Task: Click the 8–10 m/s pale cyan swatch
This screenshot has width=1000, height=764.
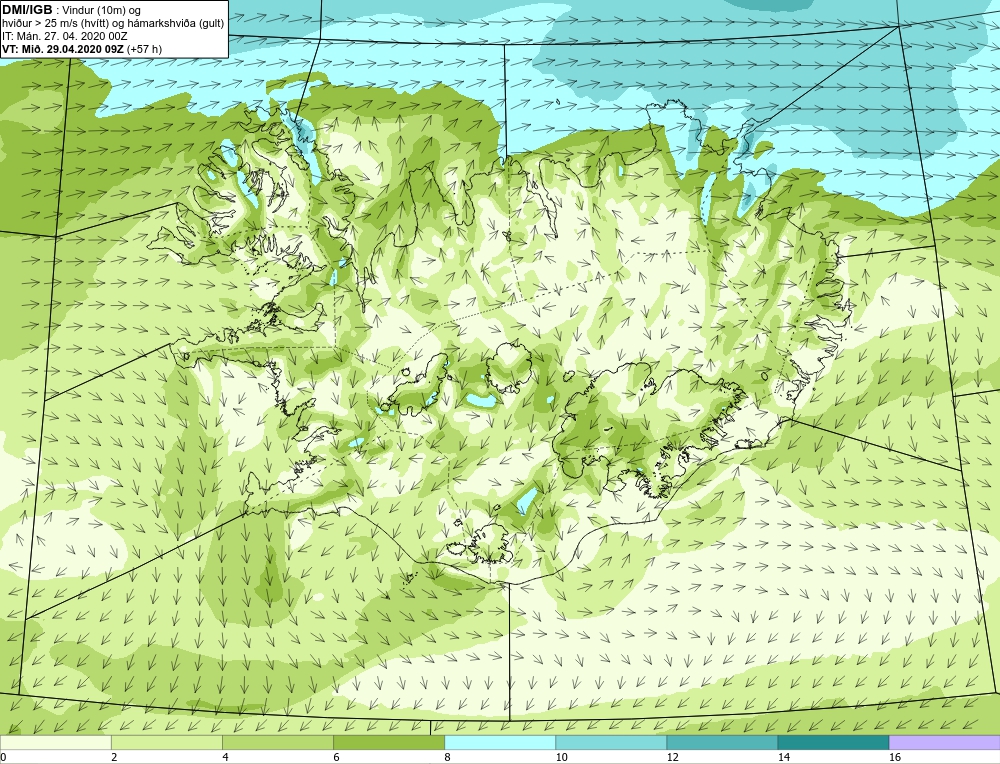Action: (500, 742)
